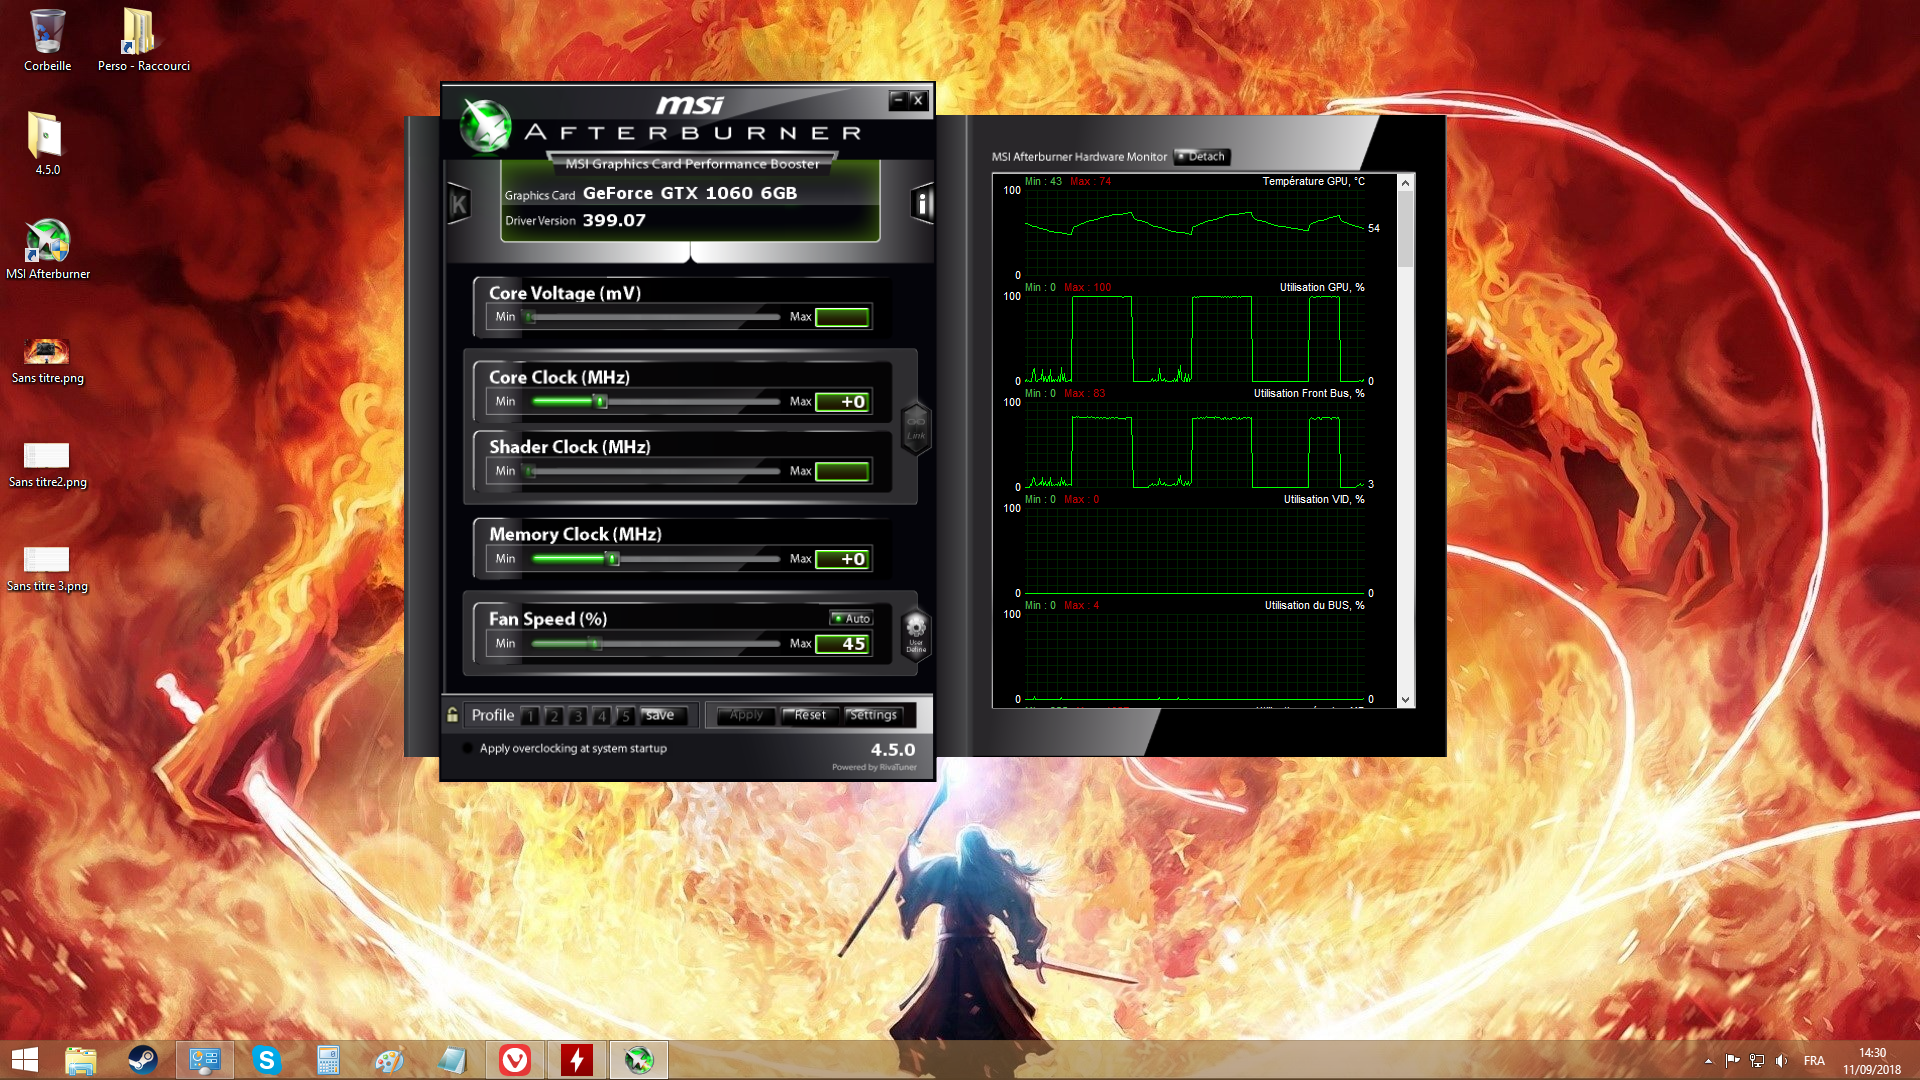
Task: Click the profile lock padlock icon
Action: [x=453, y=714]
